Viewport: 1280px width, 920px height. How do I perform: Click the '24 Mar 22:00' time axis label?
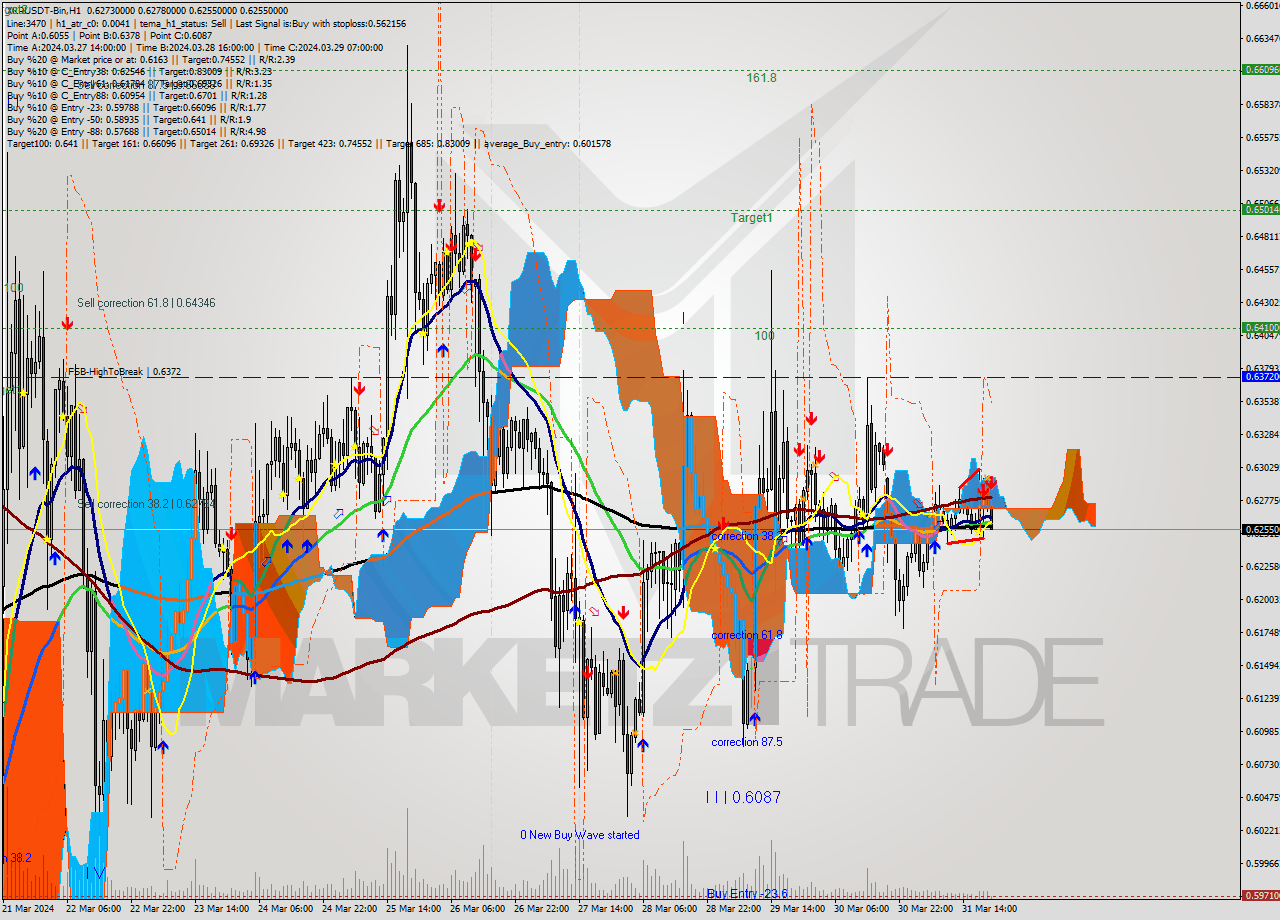348,909
